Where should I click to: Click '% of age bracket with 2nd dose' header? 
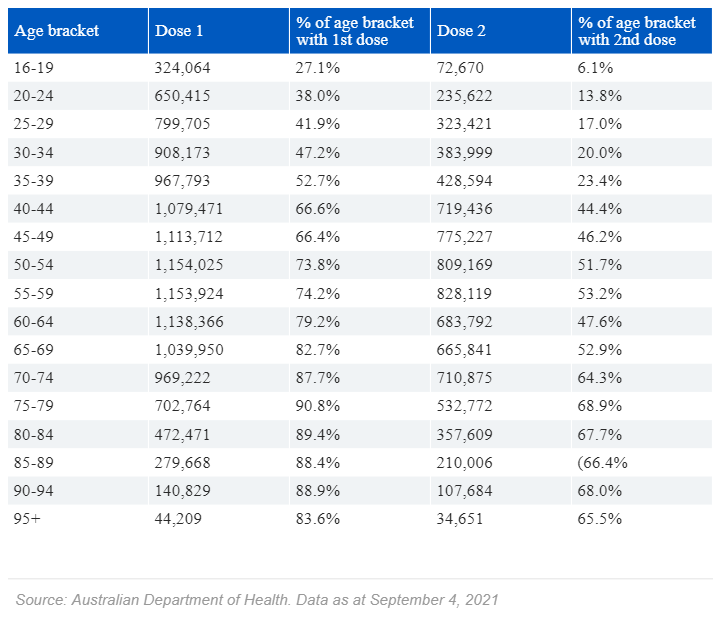coord(637,31)
